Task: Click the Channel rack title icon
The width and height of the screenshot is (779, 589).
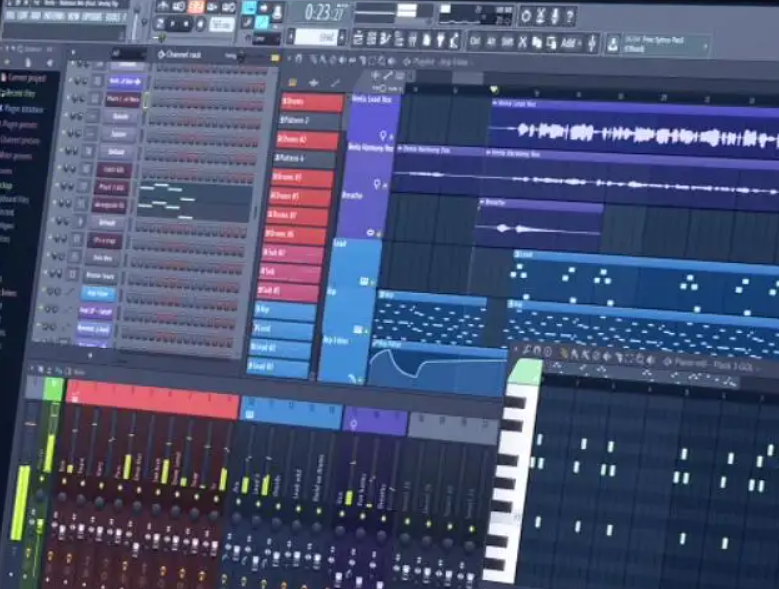Action: 161,55
